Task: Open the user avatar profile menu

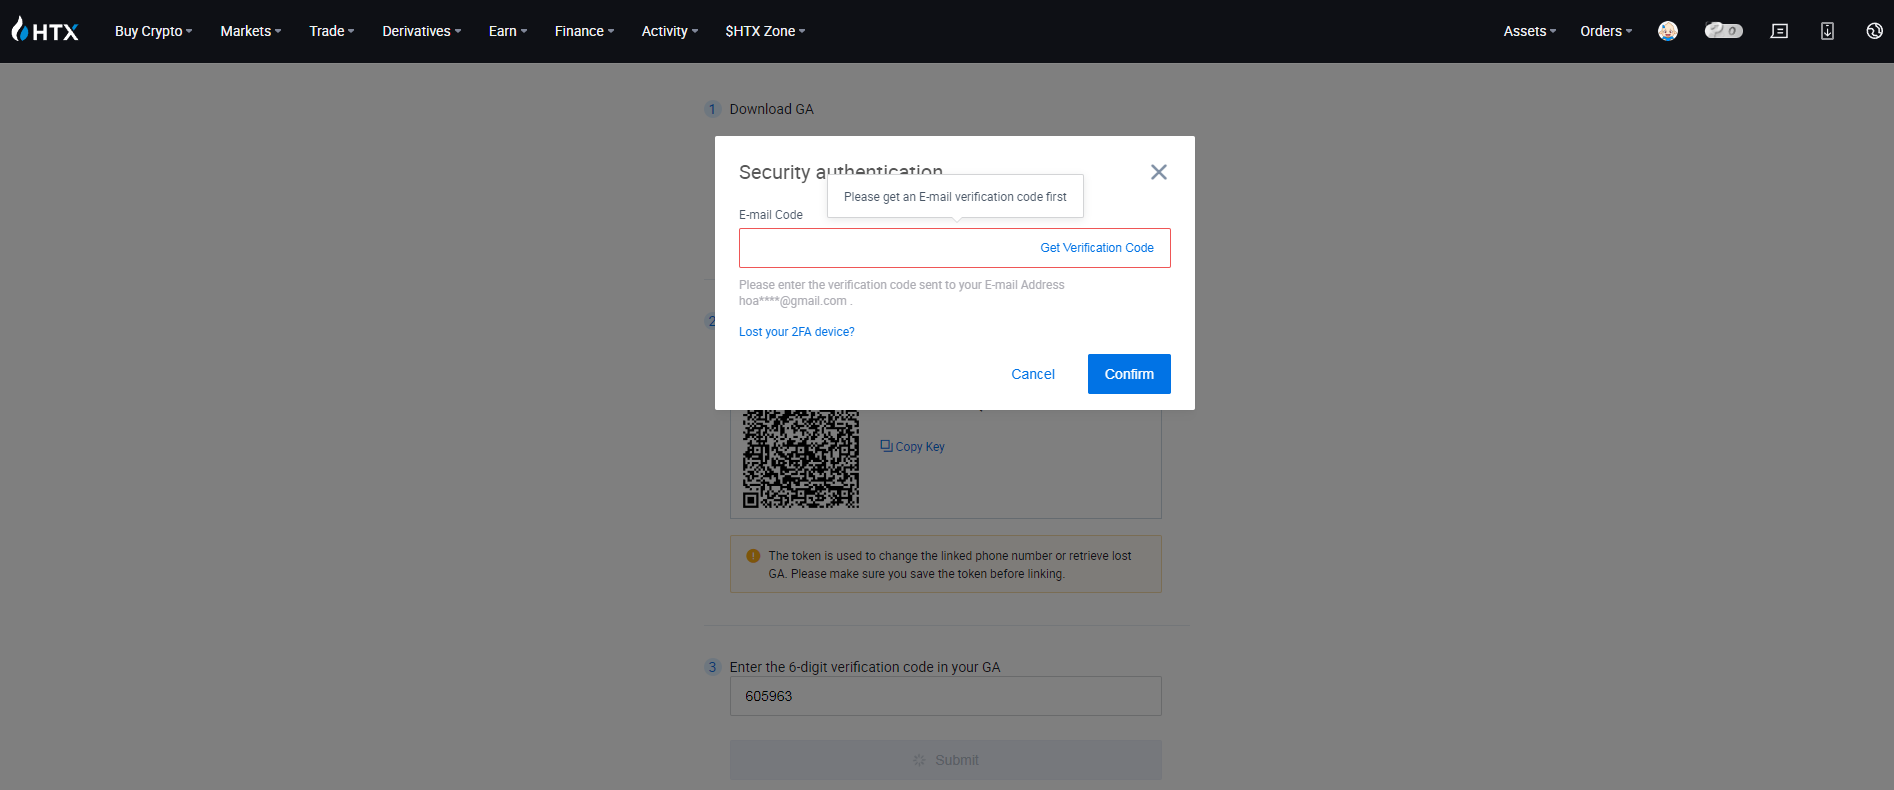Action: pos(1668,31)
